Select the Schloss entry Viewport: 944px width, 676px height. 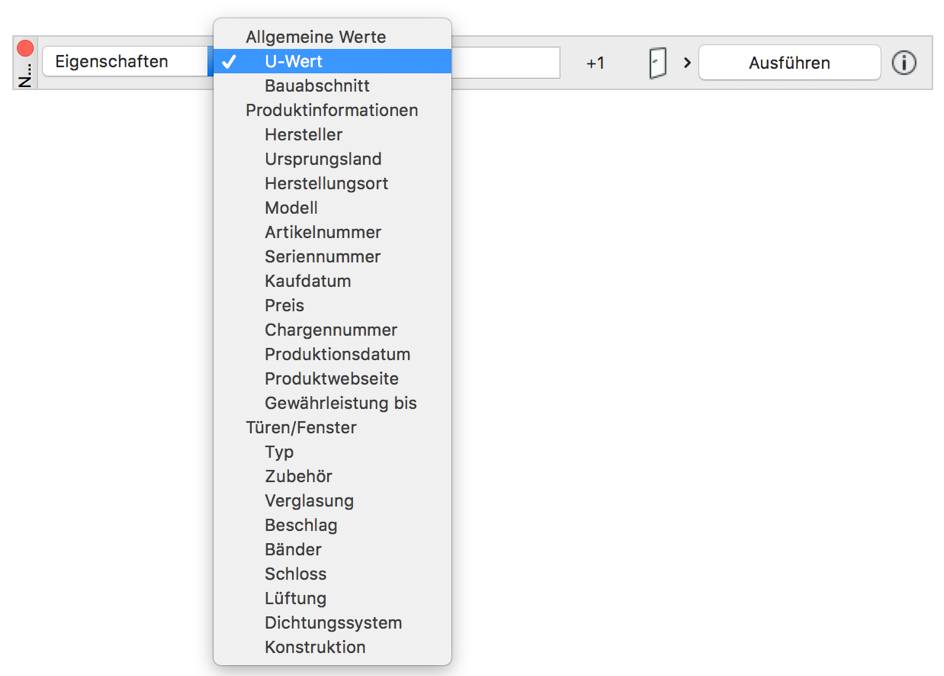click(332, 574)
